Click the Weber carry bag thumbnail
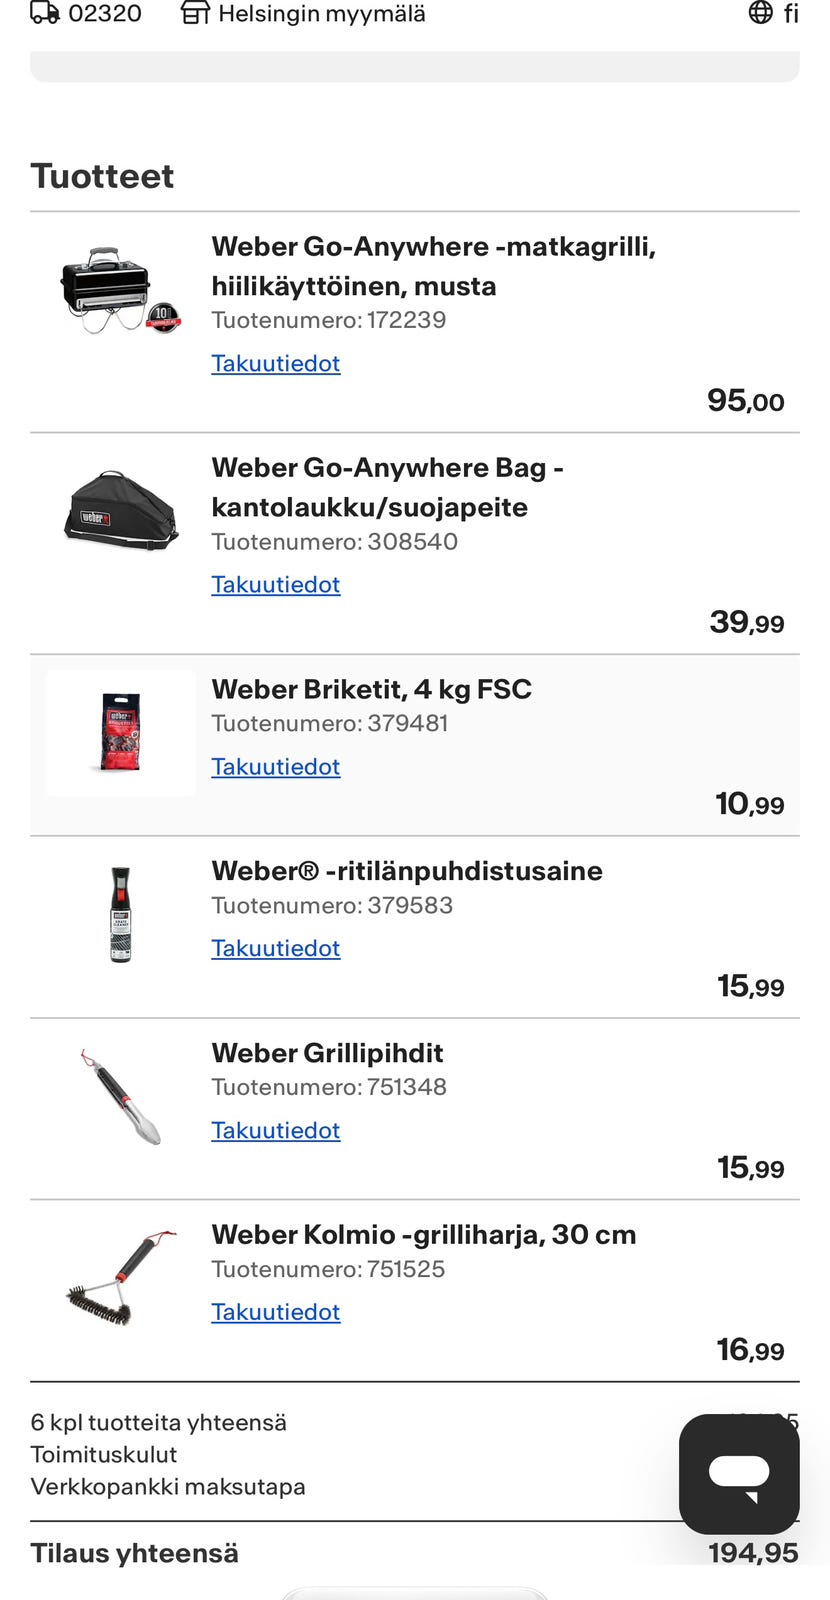The height and width of the screenshot is (1600, 830). click(121, 510)
